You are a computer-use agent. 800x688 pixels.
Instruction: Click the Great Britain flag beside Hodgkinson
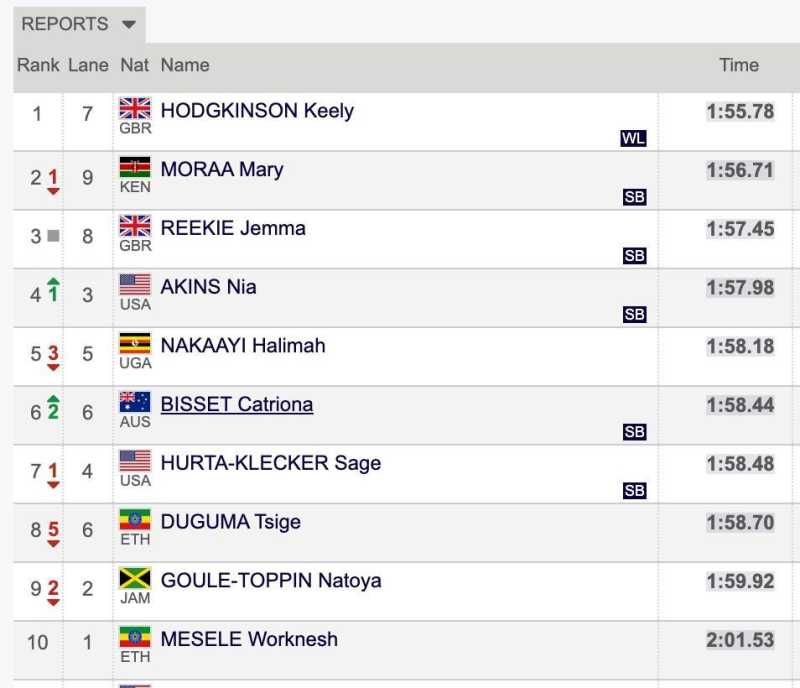tap(134, 108)
